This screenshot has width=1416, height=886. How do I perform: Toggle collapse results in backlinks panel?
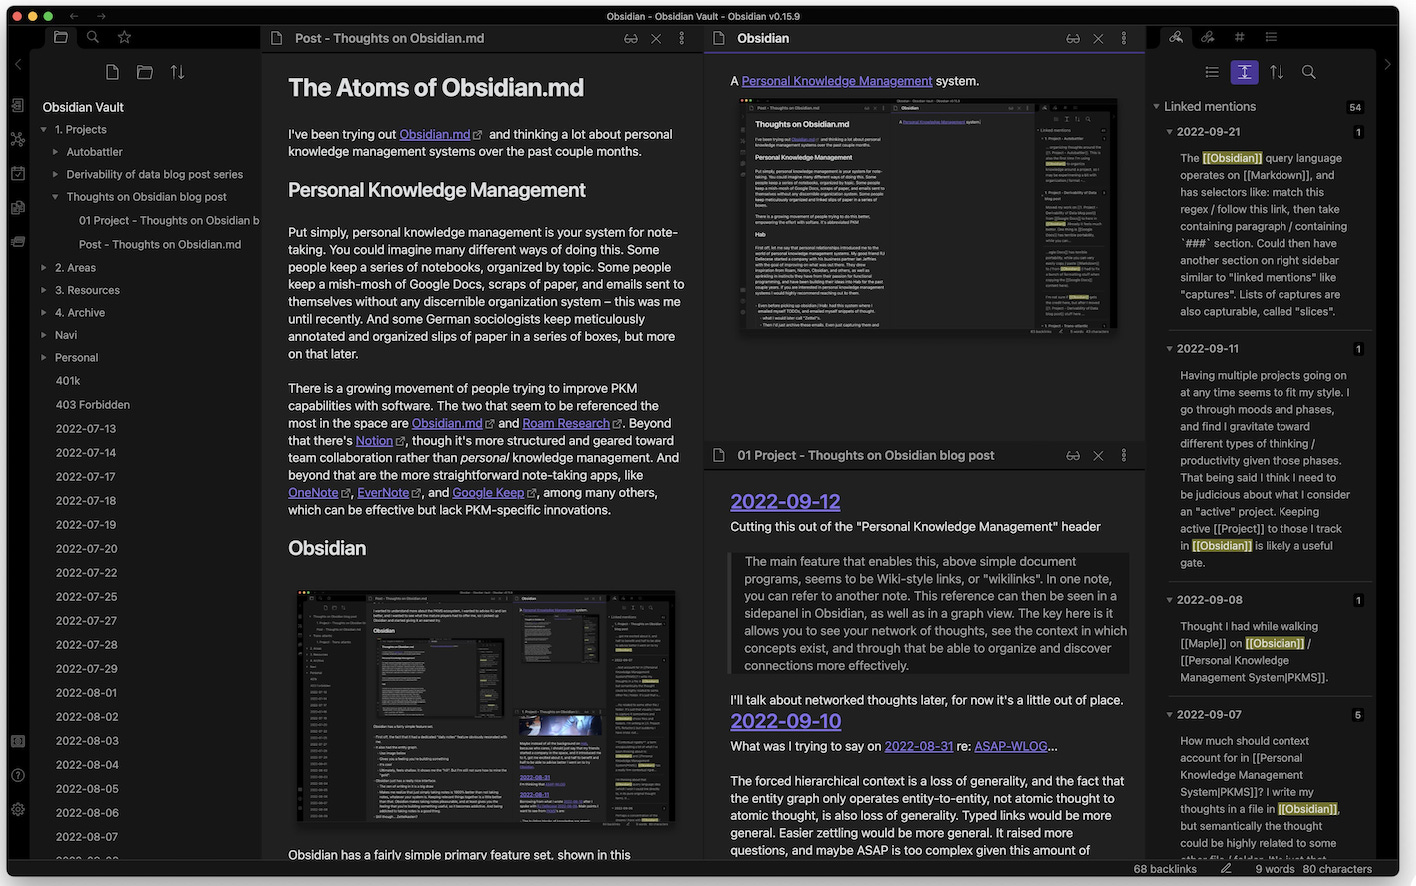click(1212, 72)
